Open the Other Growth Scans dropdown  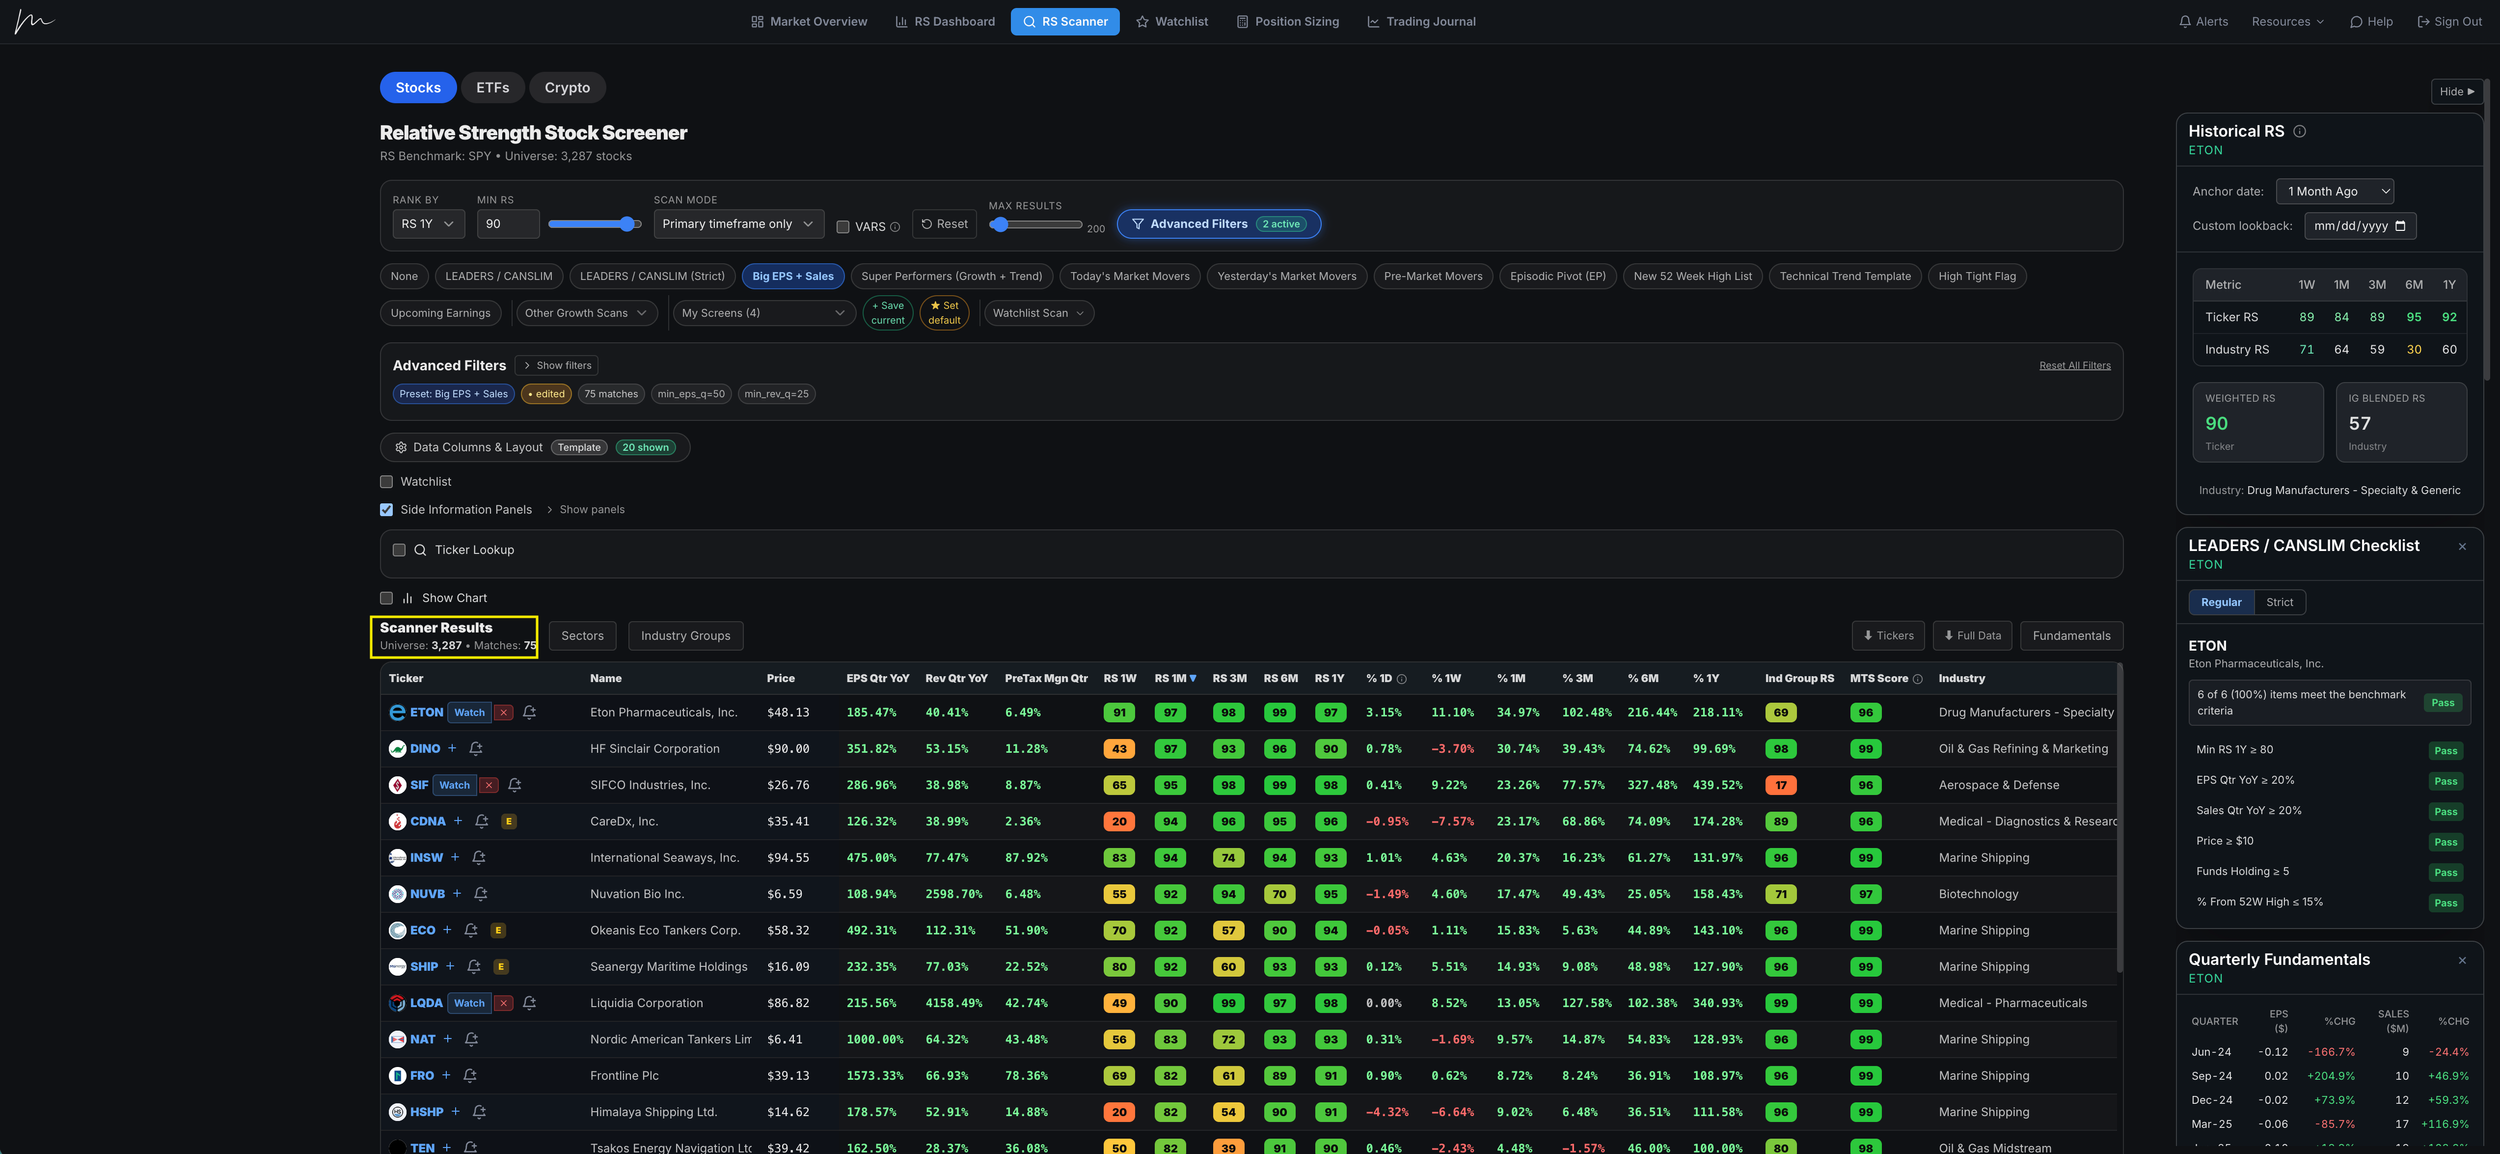587,313
